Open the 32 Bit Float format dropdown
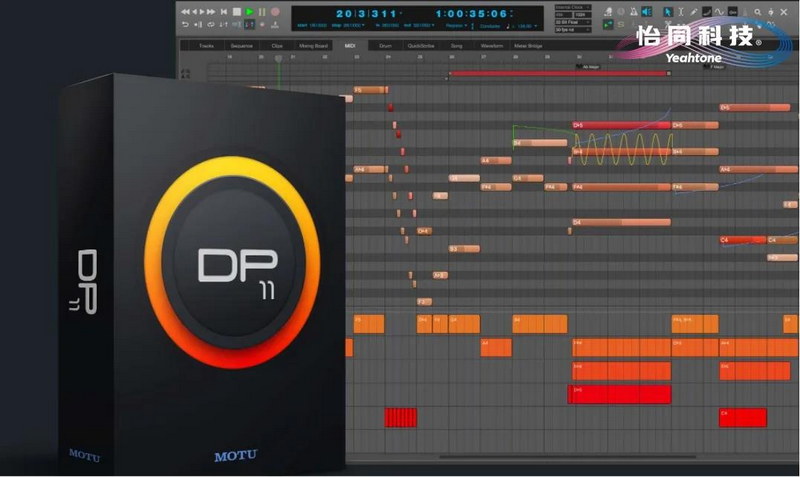This screenshot has width=800, height=477. tap(573, 22)
